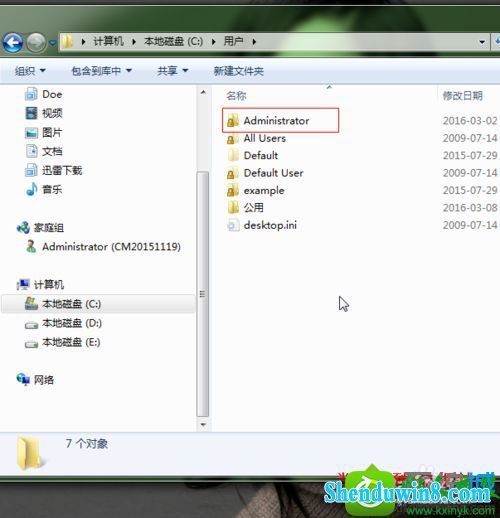
Task: Select the All Users folder icon
Action: tap(233, 138)
